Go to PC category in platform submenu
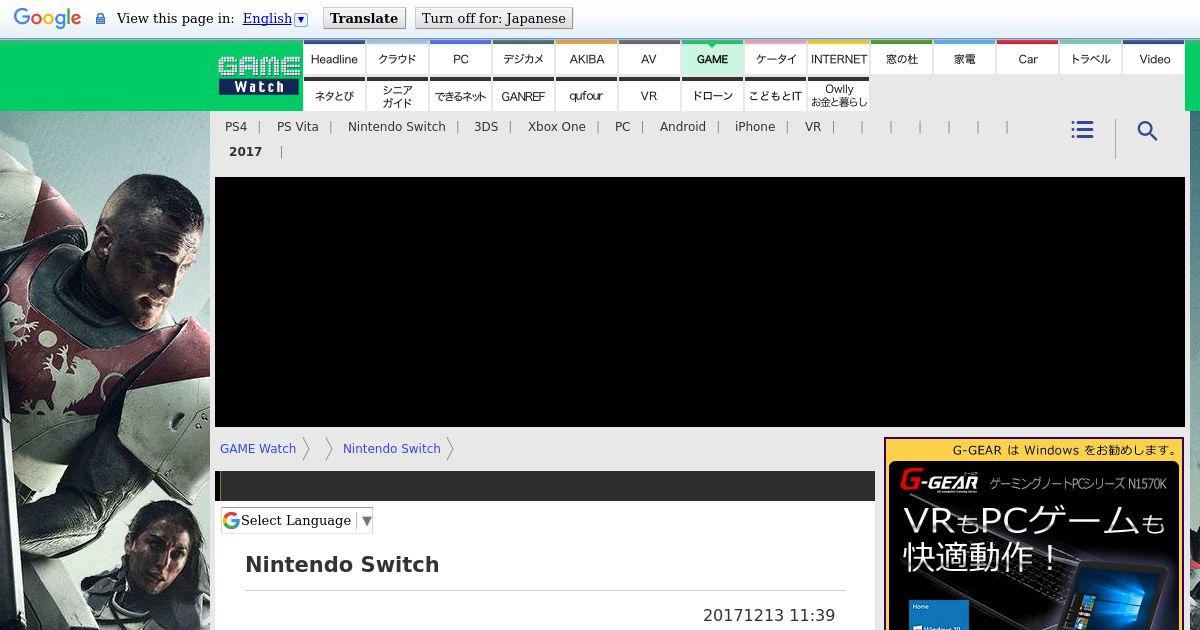 (x=623, y=127)
